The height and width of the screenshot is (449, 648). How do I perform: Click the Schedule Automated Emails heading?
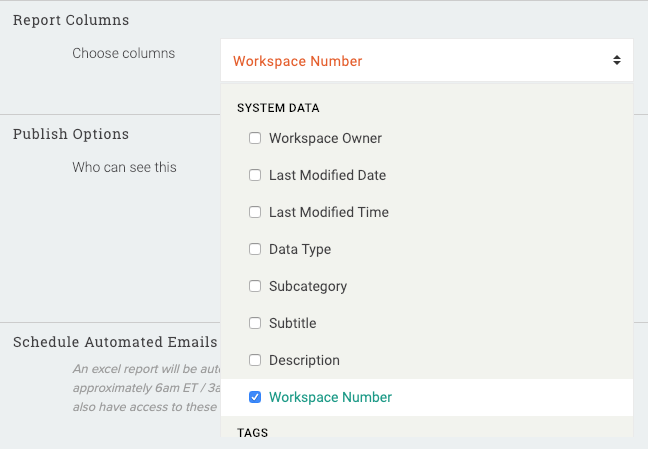tap(115, 342)
